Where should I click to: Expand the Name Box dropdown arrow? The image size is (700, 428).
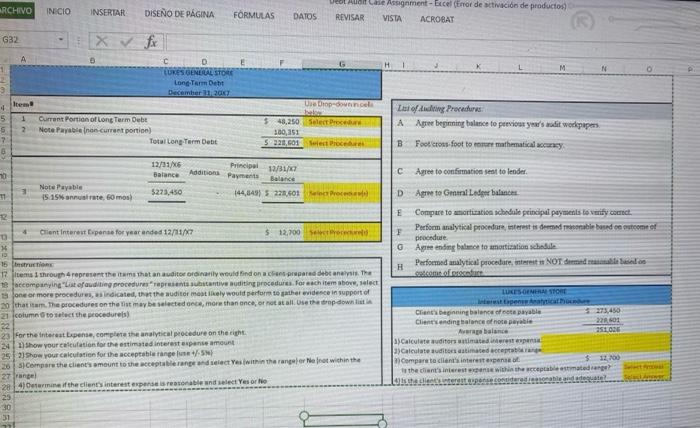pos(61,40)
